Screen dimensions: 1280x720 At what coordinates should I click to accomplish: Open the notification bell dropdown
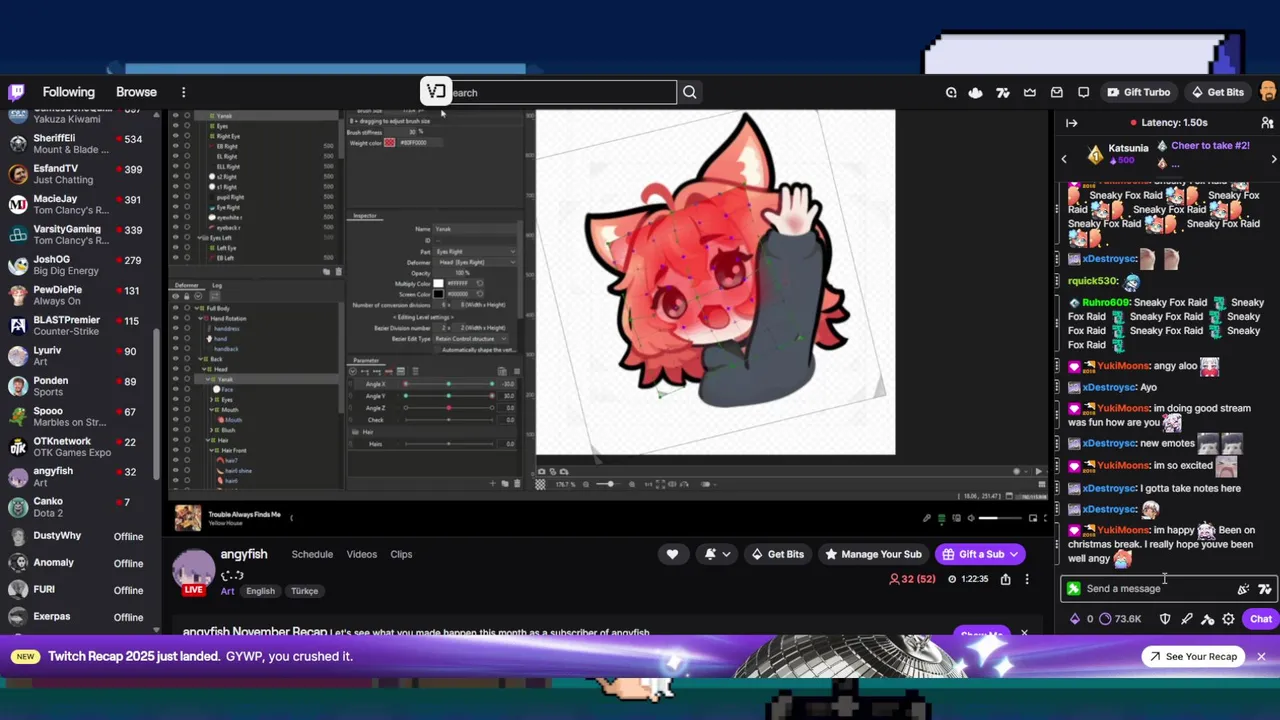point(717,554)
